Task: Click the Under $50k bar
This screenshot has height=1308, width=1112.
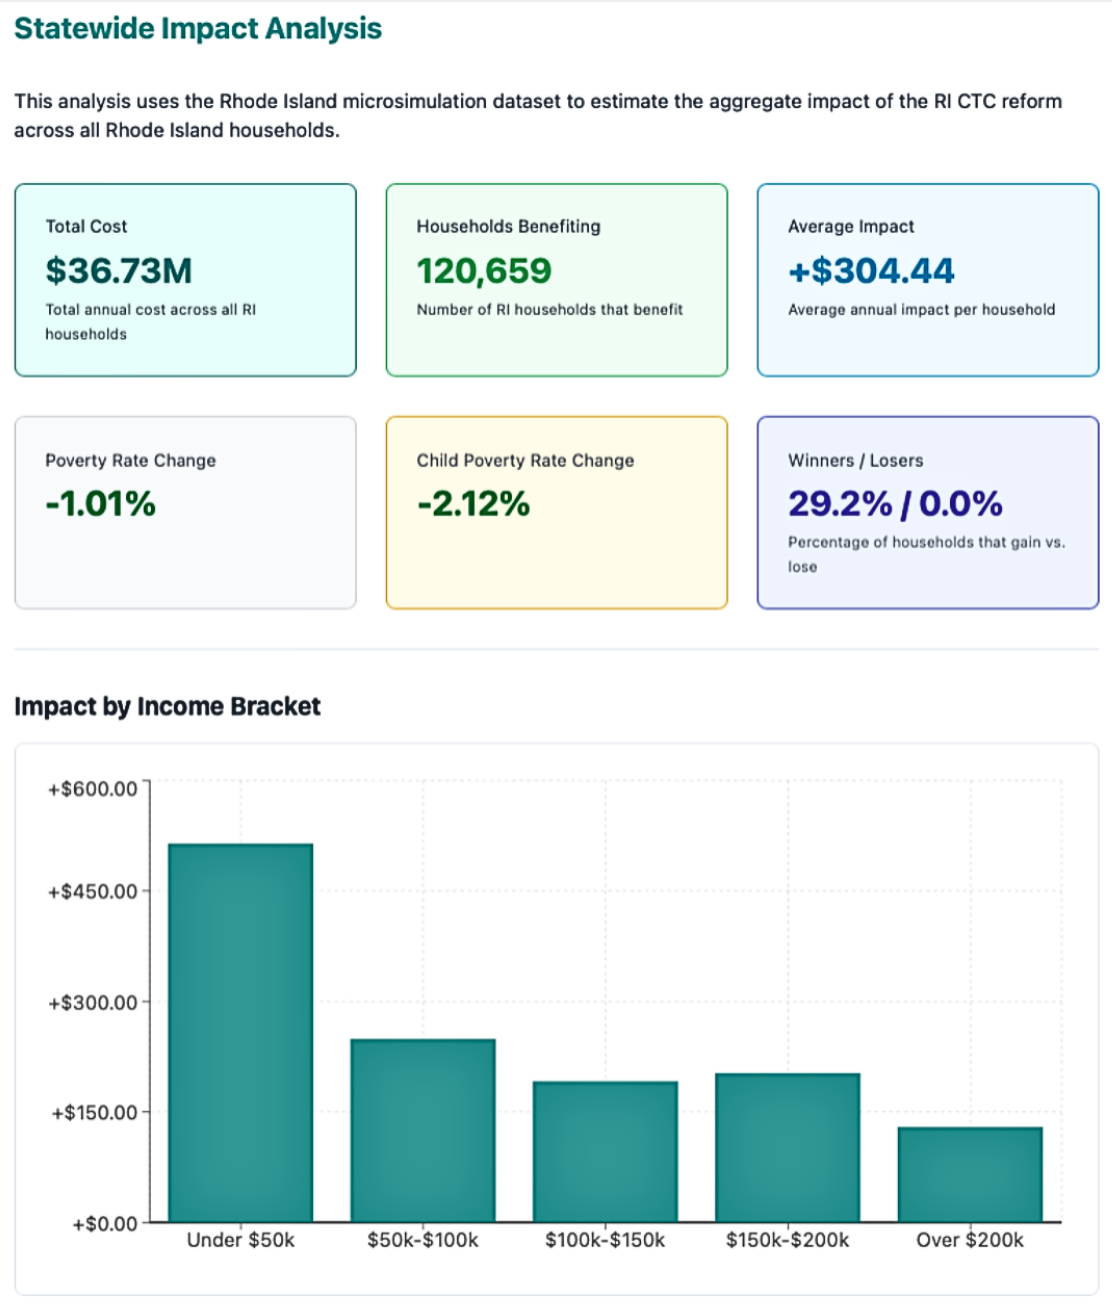Action: (240, 1033)
